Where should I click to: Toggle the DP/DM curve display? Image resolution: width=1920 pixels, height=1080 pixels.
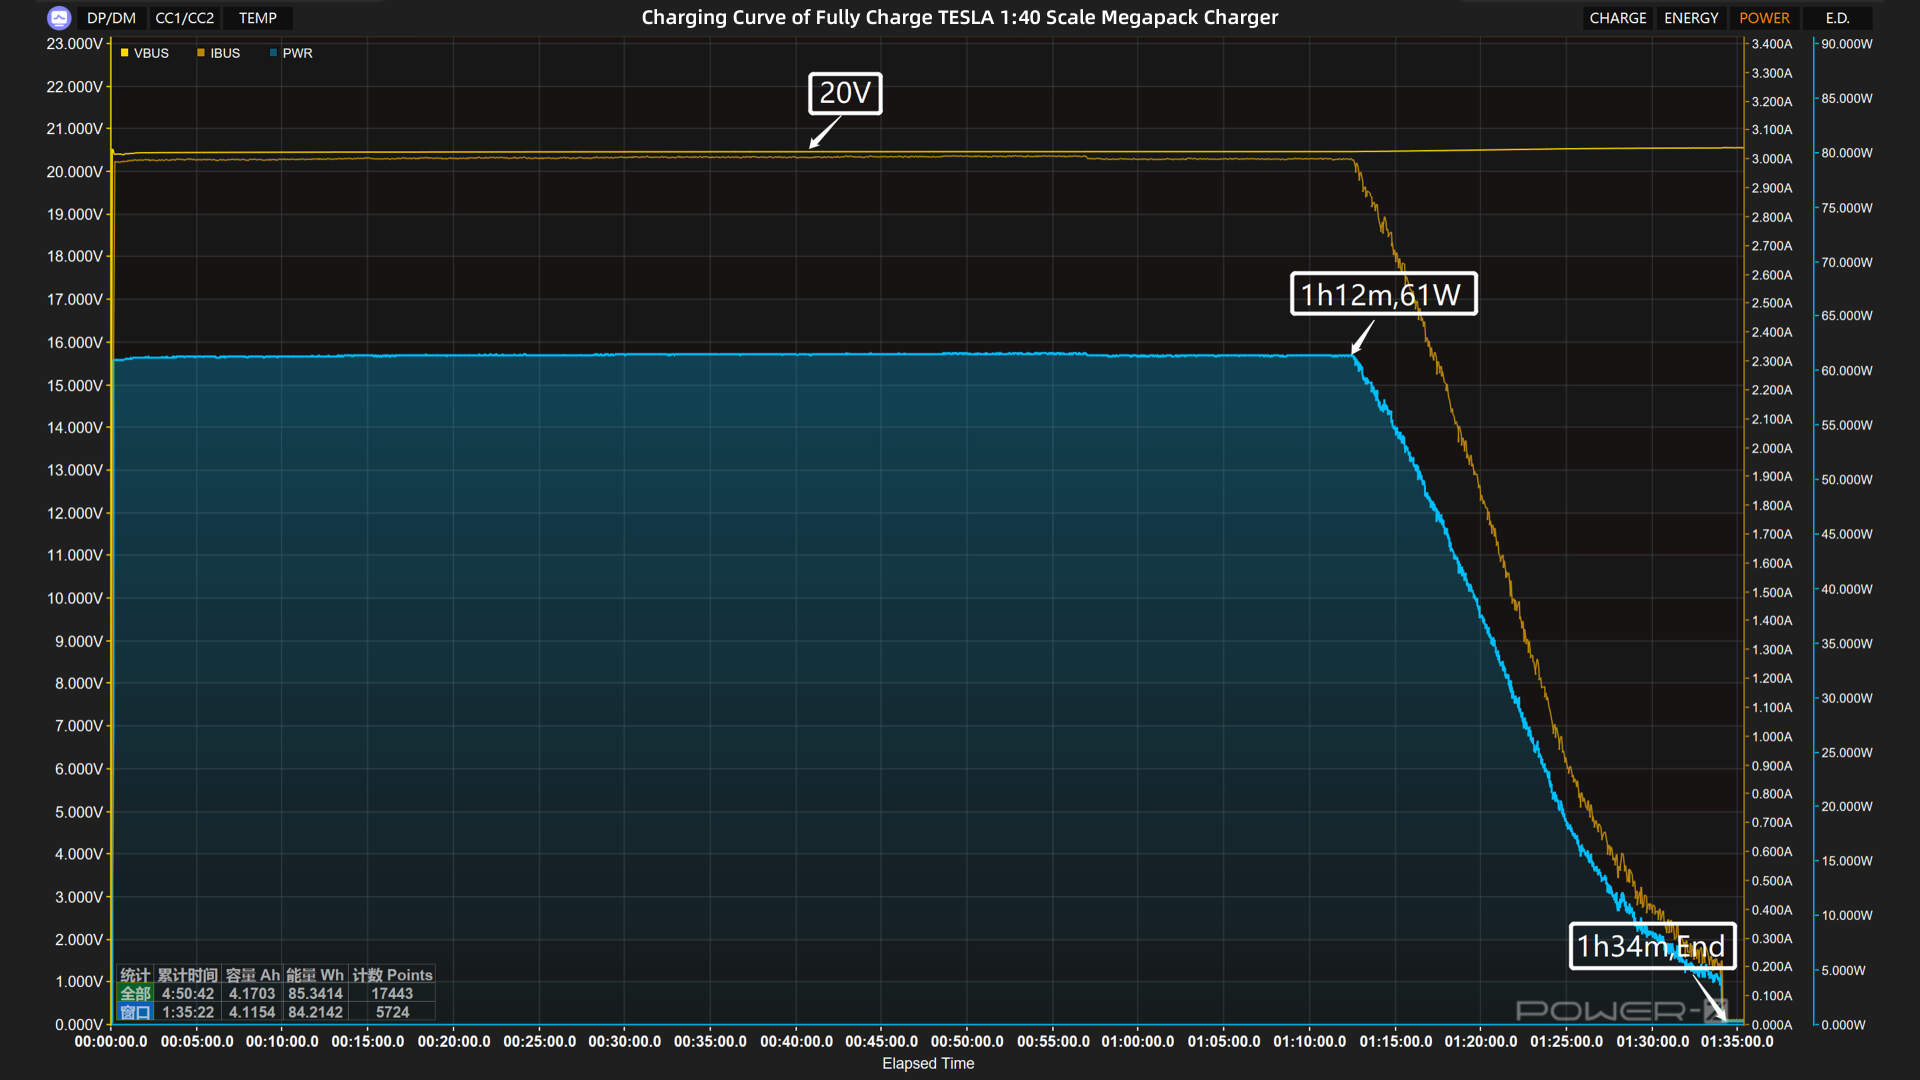point(111,18)
